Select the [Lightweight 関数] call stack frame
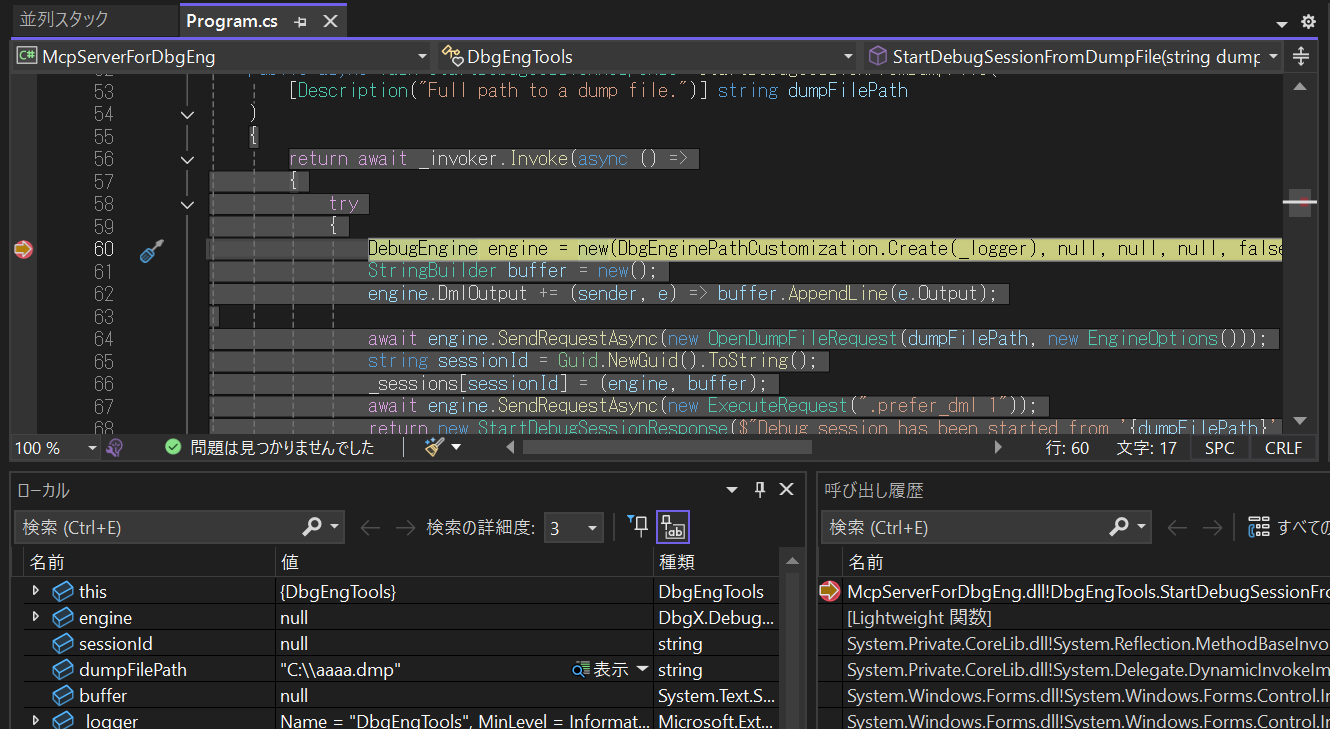Image resolution: width=1330 pixels, height=729 pixels. (x=919, y=618)
